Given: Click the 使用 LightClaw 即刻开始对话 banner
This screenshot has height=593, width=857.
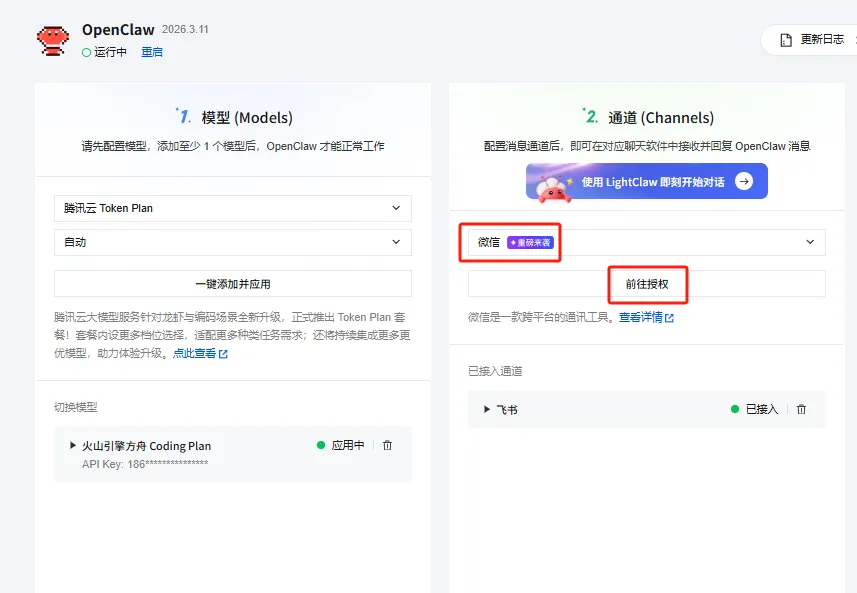Looking at the screenshot, I should coord(647,181).
